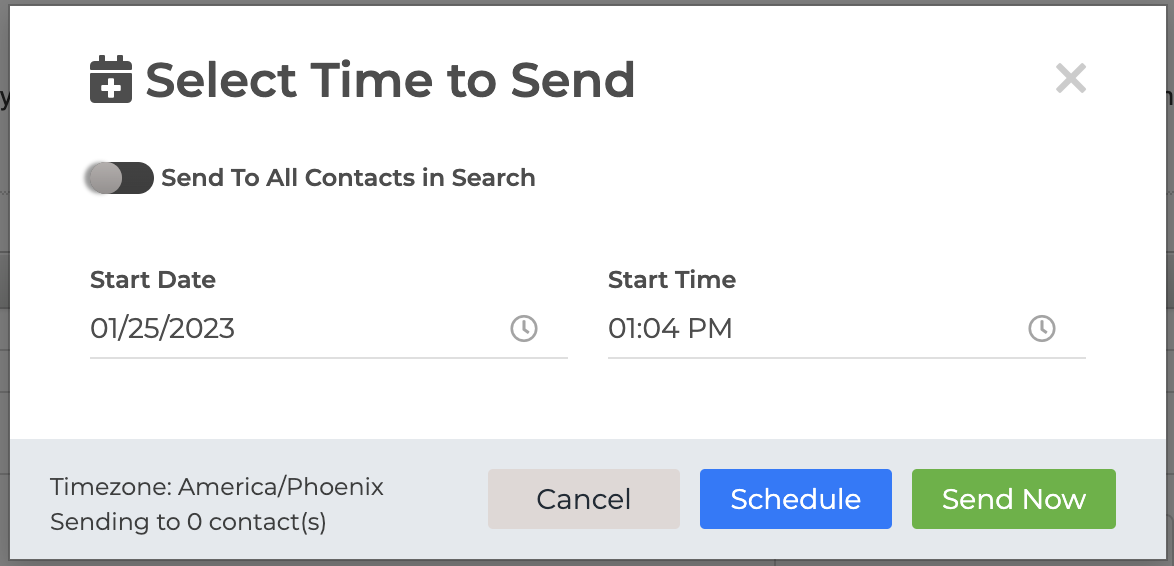
Task: Click the blue Schedule button
Action: coord(796,499)
